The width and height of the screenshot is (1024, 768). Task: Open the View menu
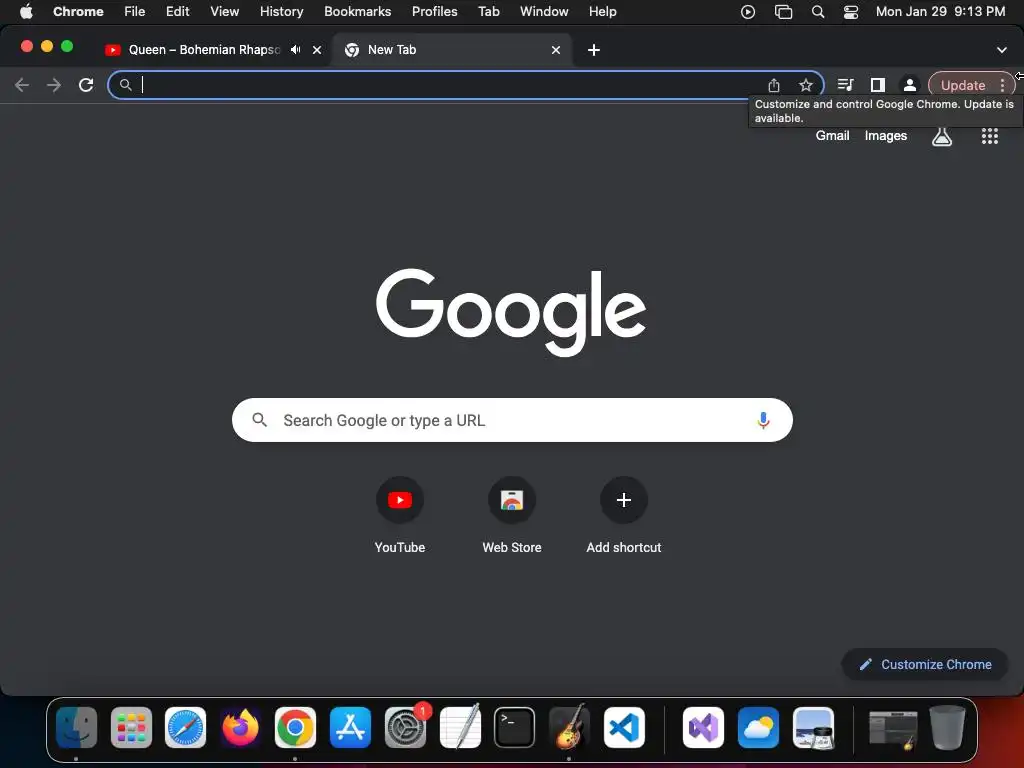pos(224,12)
